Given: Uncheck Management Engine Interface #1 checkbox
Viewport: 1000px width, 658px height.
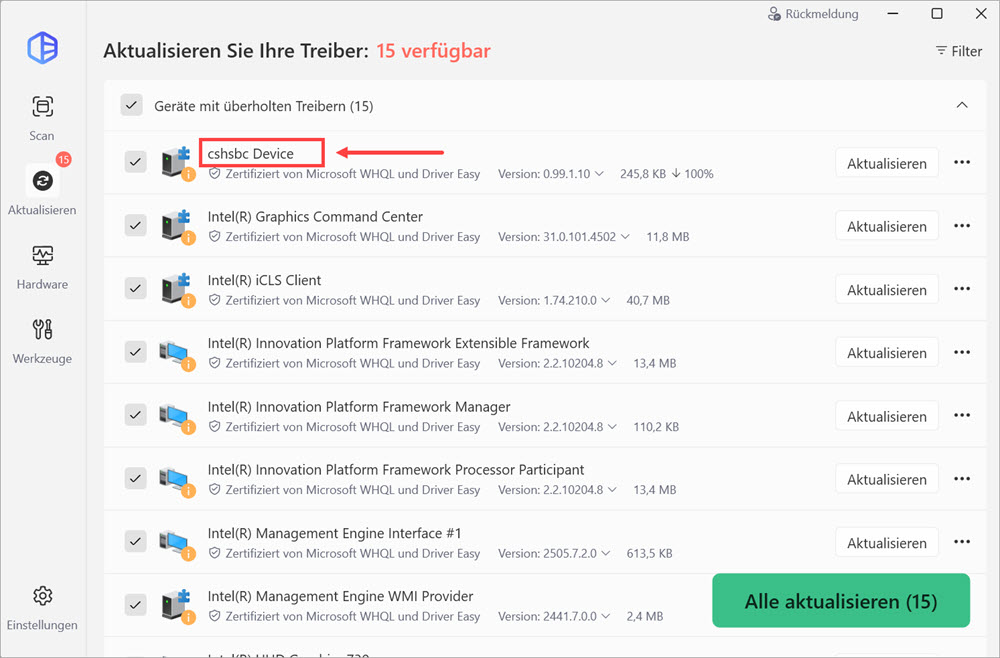Looking at the screenshot, I should coord(135,541).
